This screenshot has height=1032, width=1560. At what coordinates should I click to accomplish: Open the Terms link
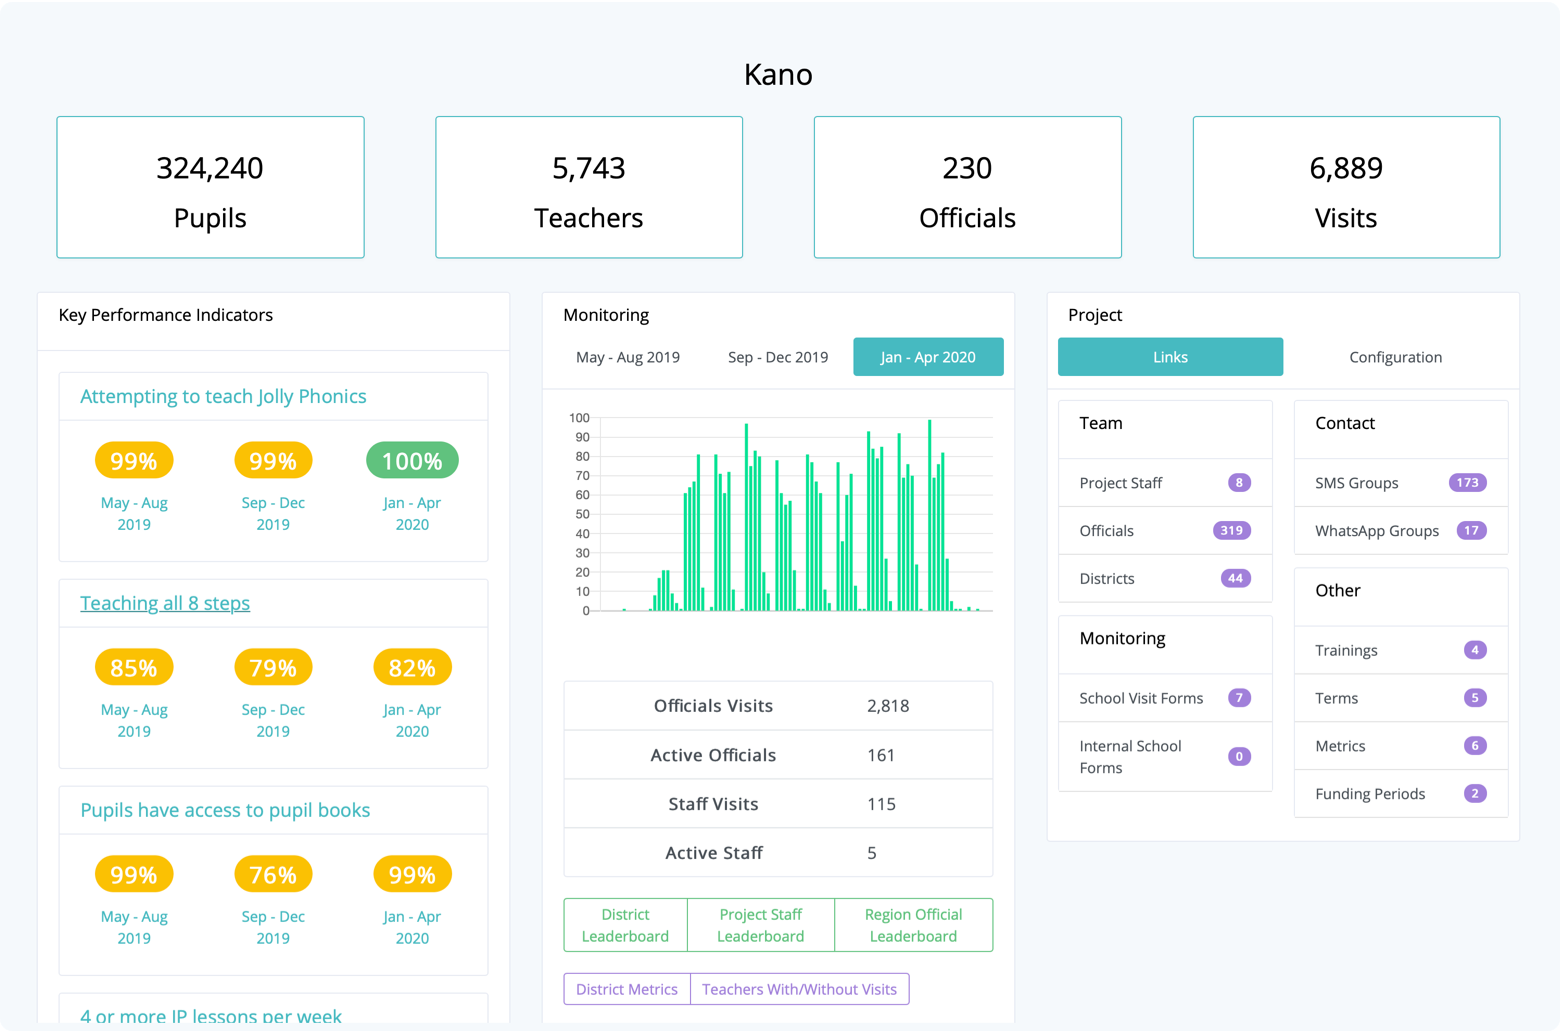1401,698
